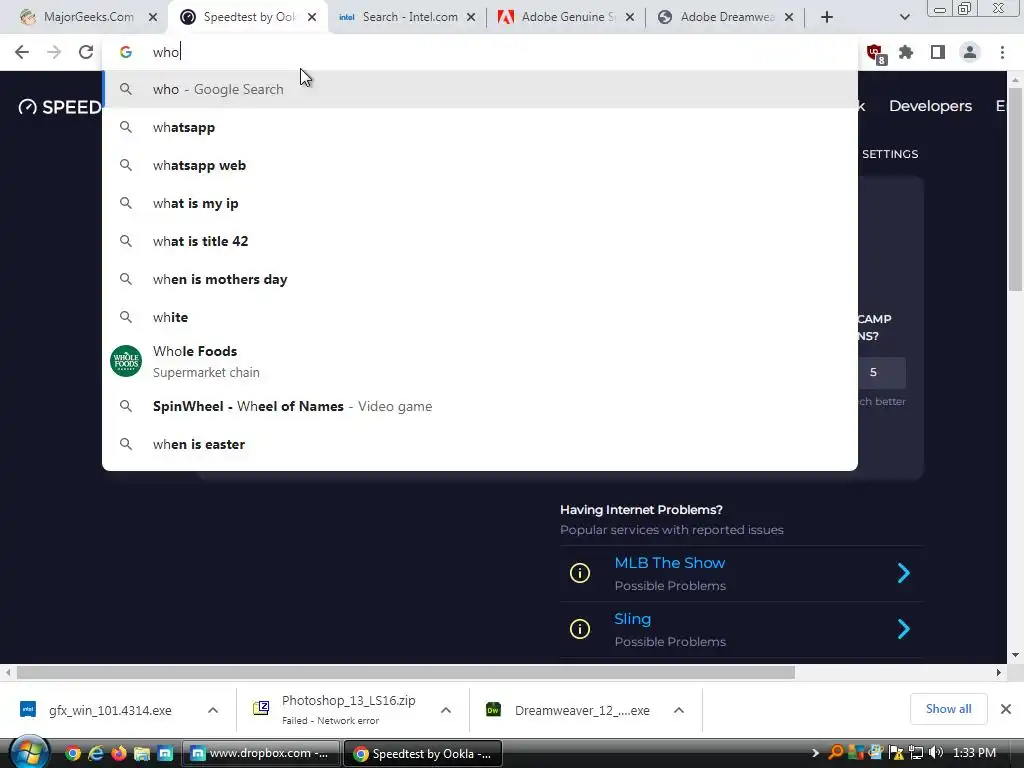The image size is (1024, 768).
Task: Close the Speedtest by Ookla tab
Action: (x=312, y=17)
